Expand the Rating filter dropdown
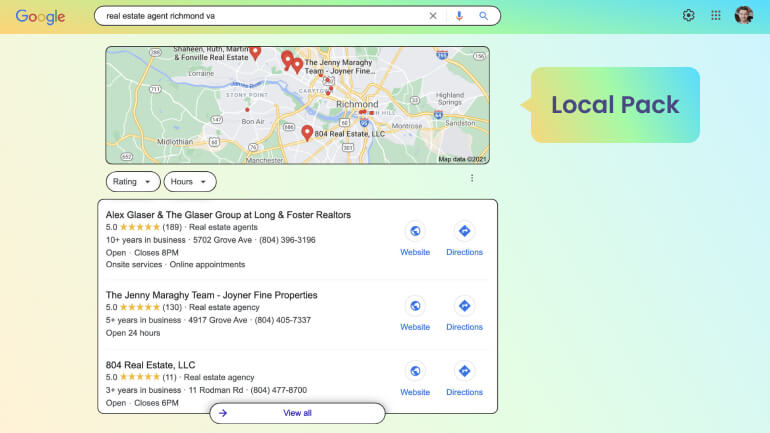The width and height of the screenshot is (770, 433). 133,182
